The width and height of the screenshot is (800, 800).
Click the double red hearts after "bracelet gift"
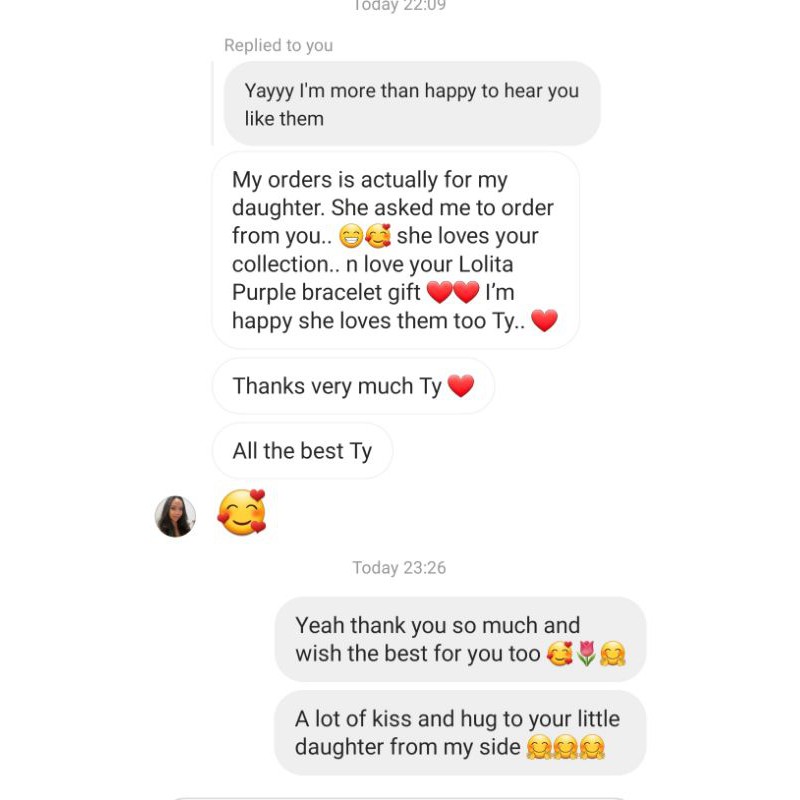click(453, 293)
